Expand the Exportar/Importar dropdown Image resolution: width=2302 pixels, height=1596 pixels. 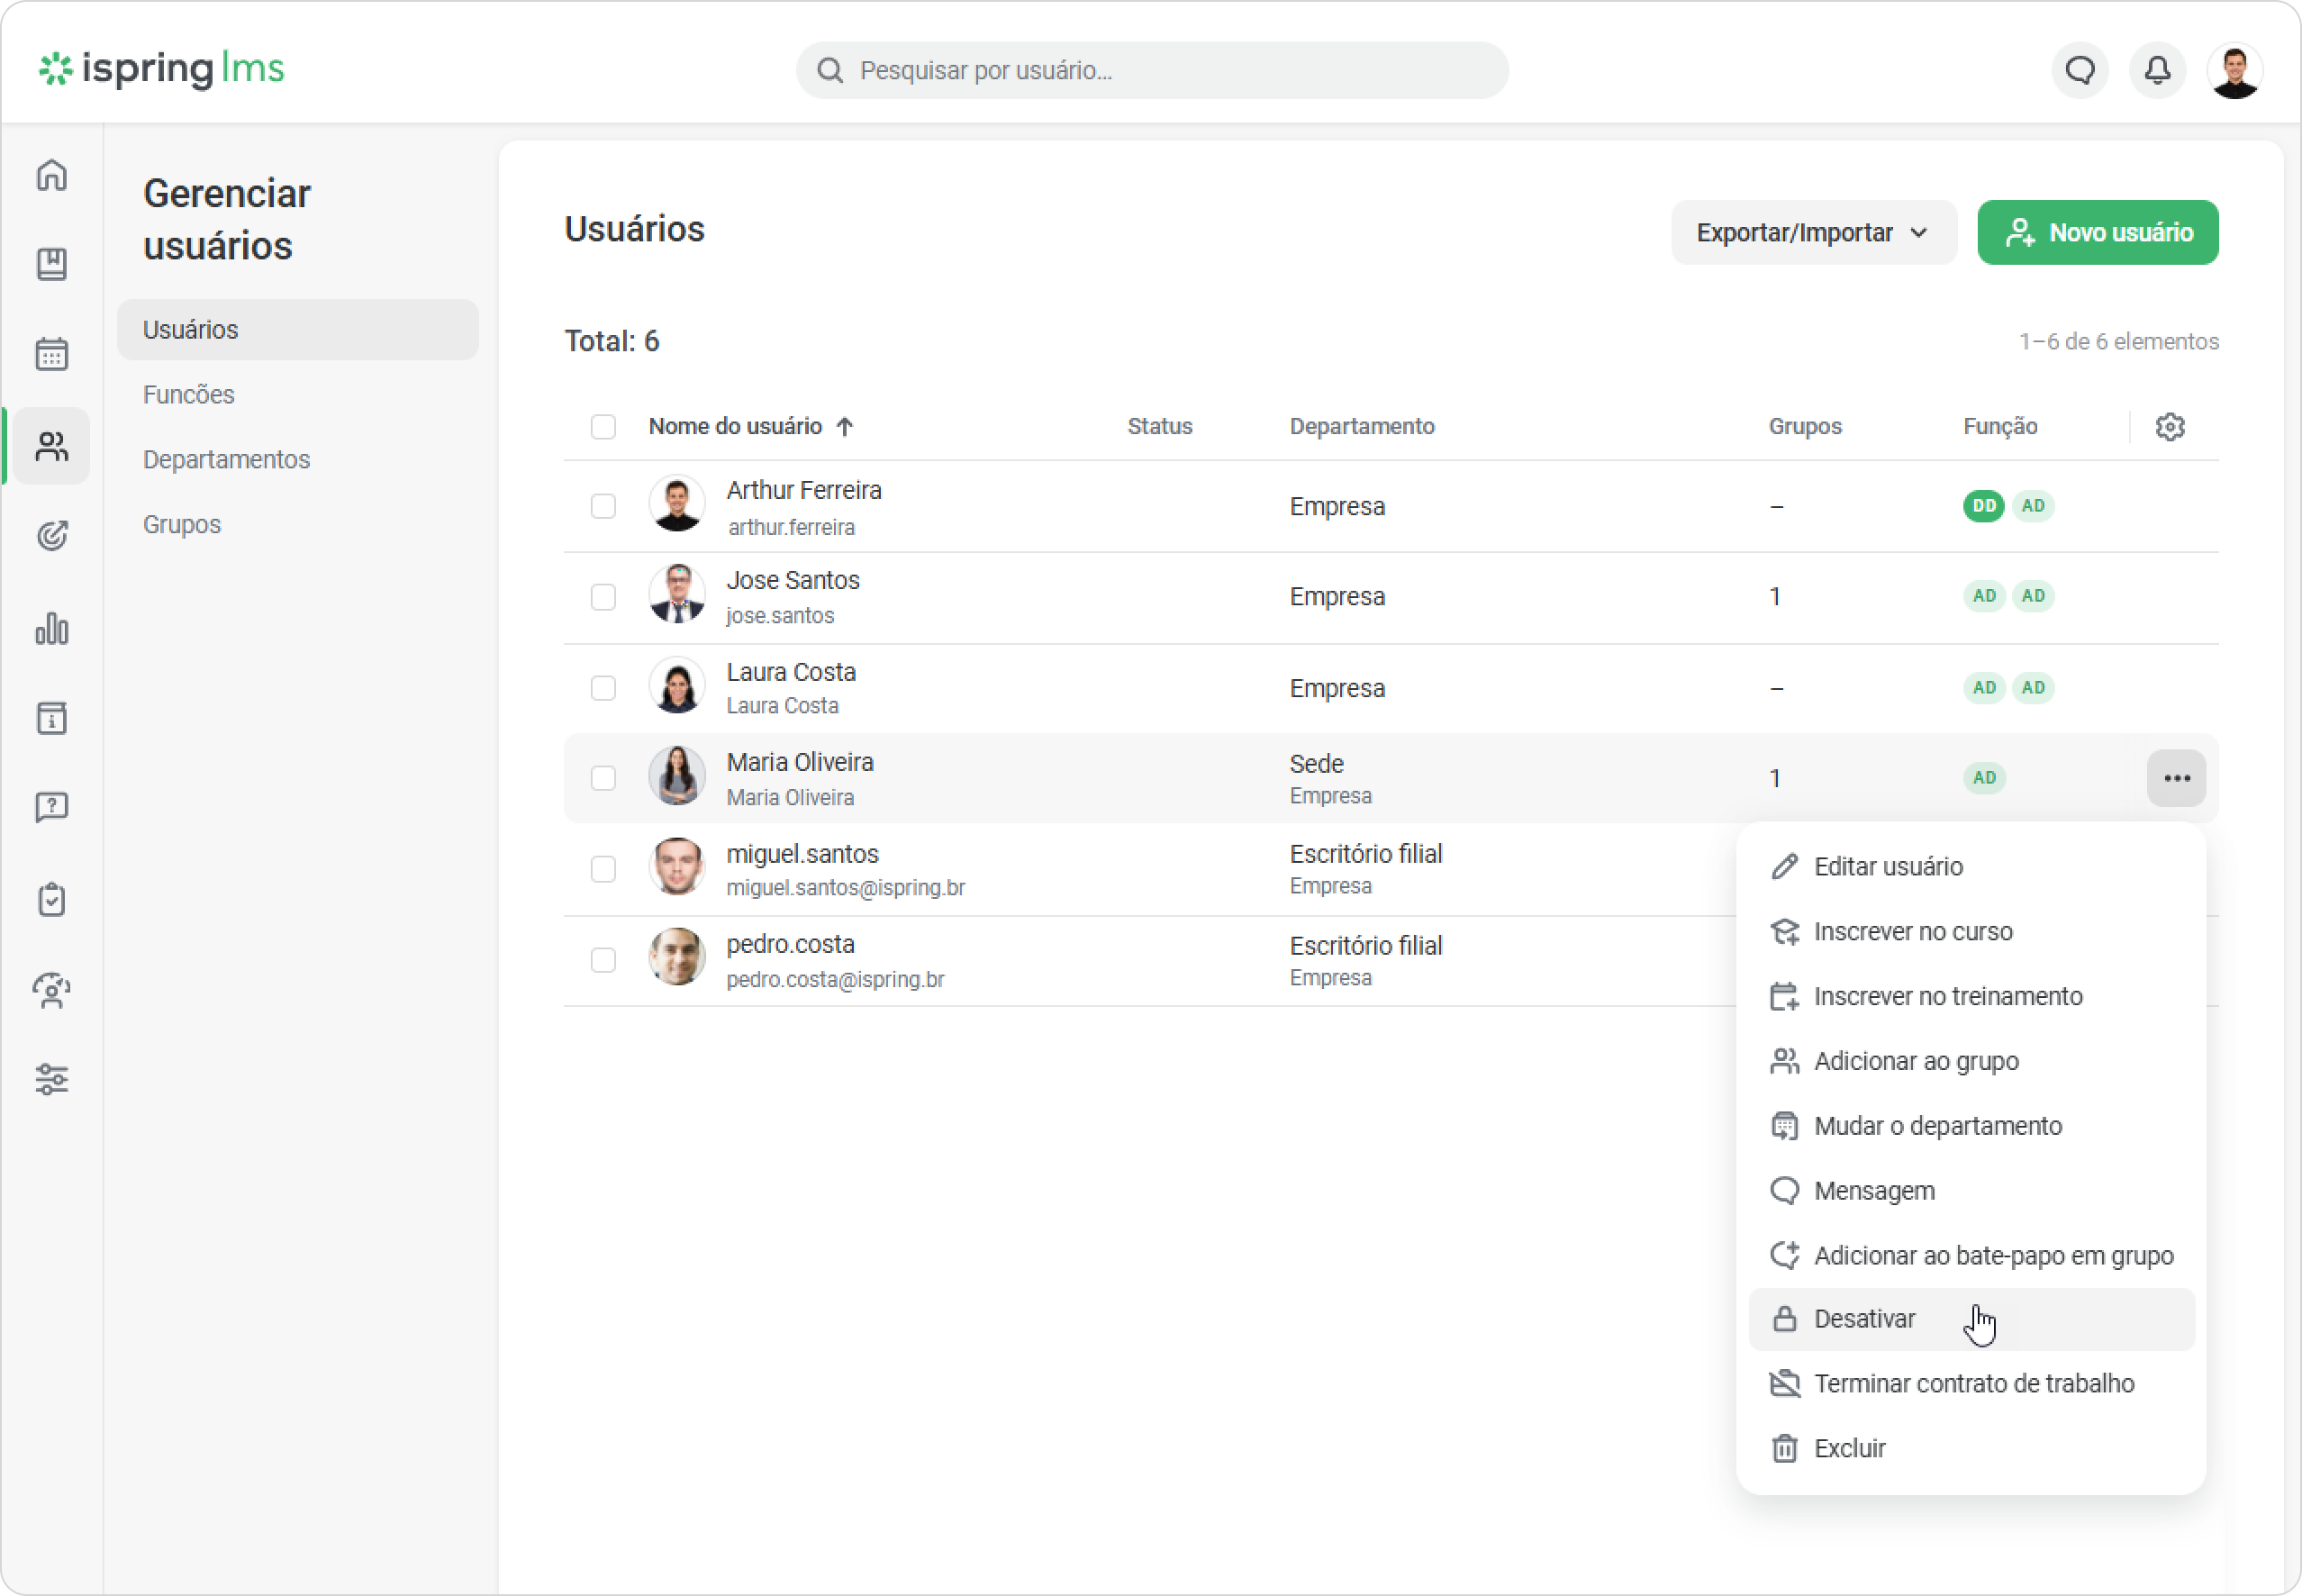tap(1813, 233)
